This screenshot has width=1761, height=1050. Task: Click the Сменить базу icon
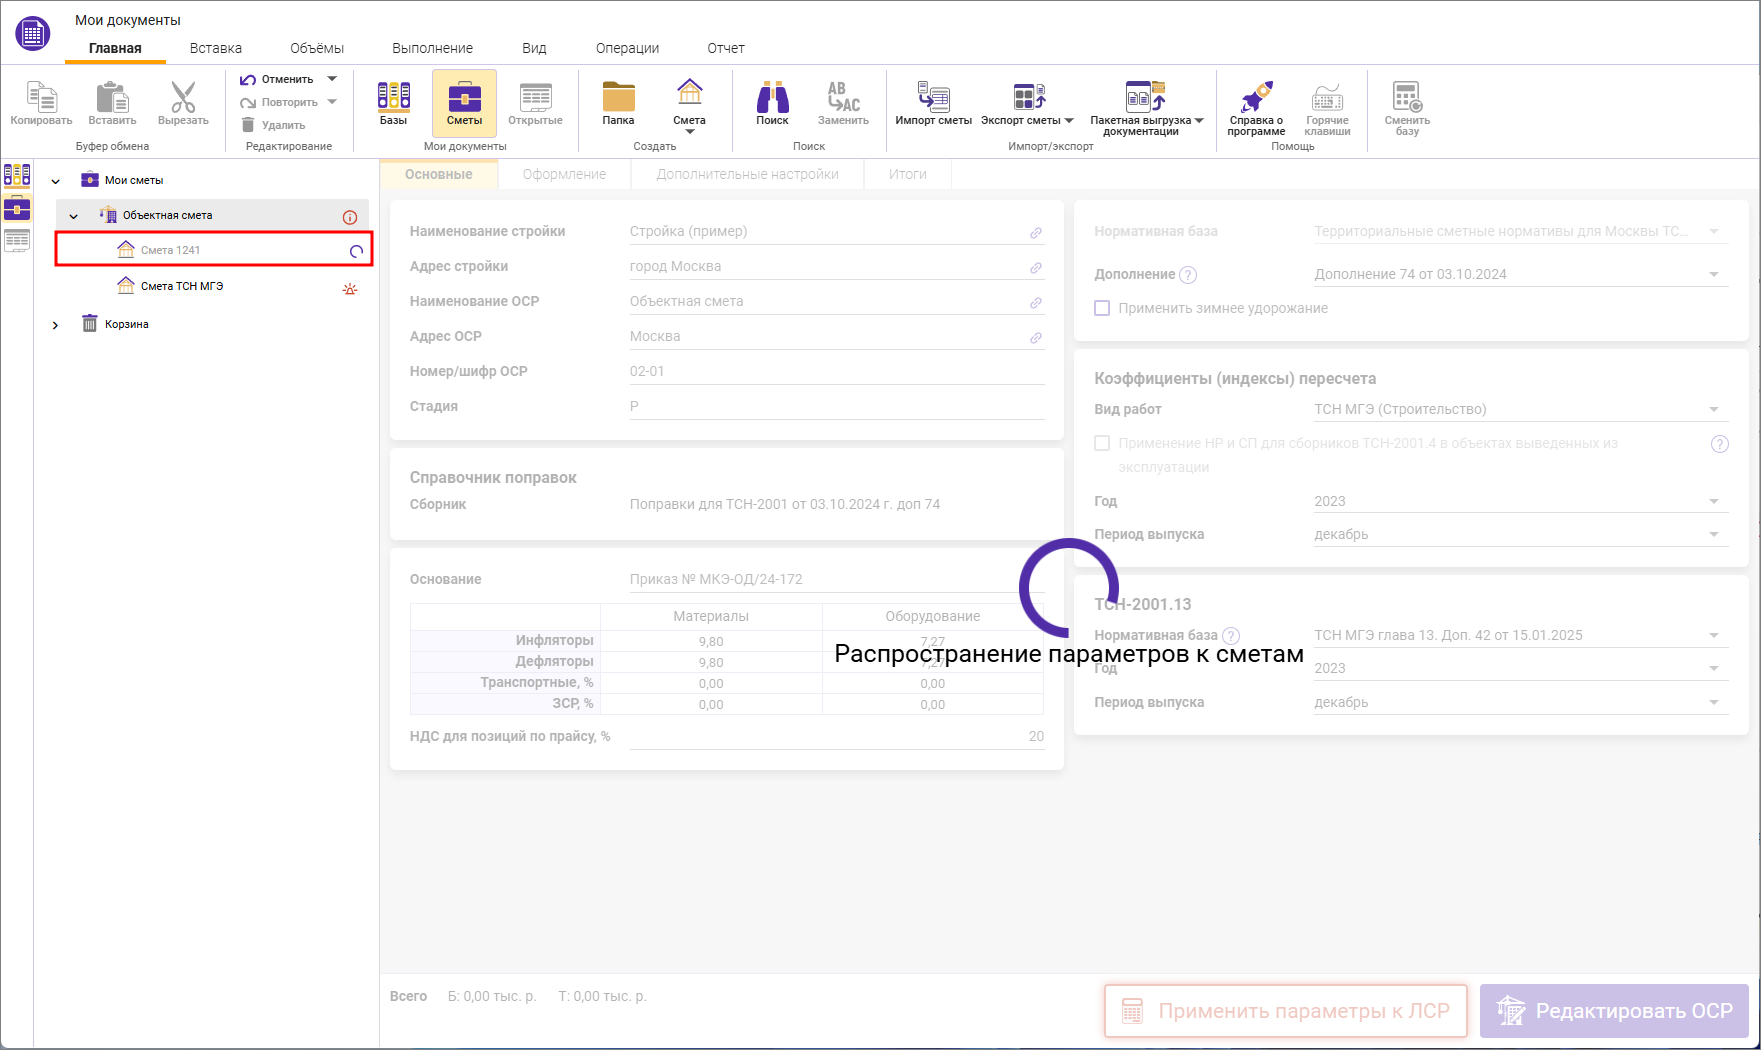tap(1406, 103)
